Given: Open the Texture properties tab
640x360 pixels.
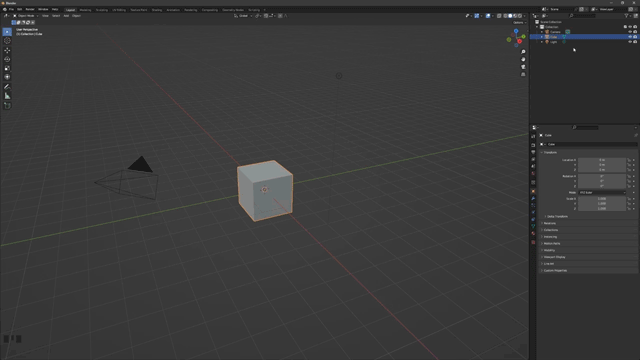Looking at the screenshot, I should click(x=533, y=242).
